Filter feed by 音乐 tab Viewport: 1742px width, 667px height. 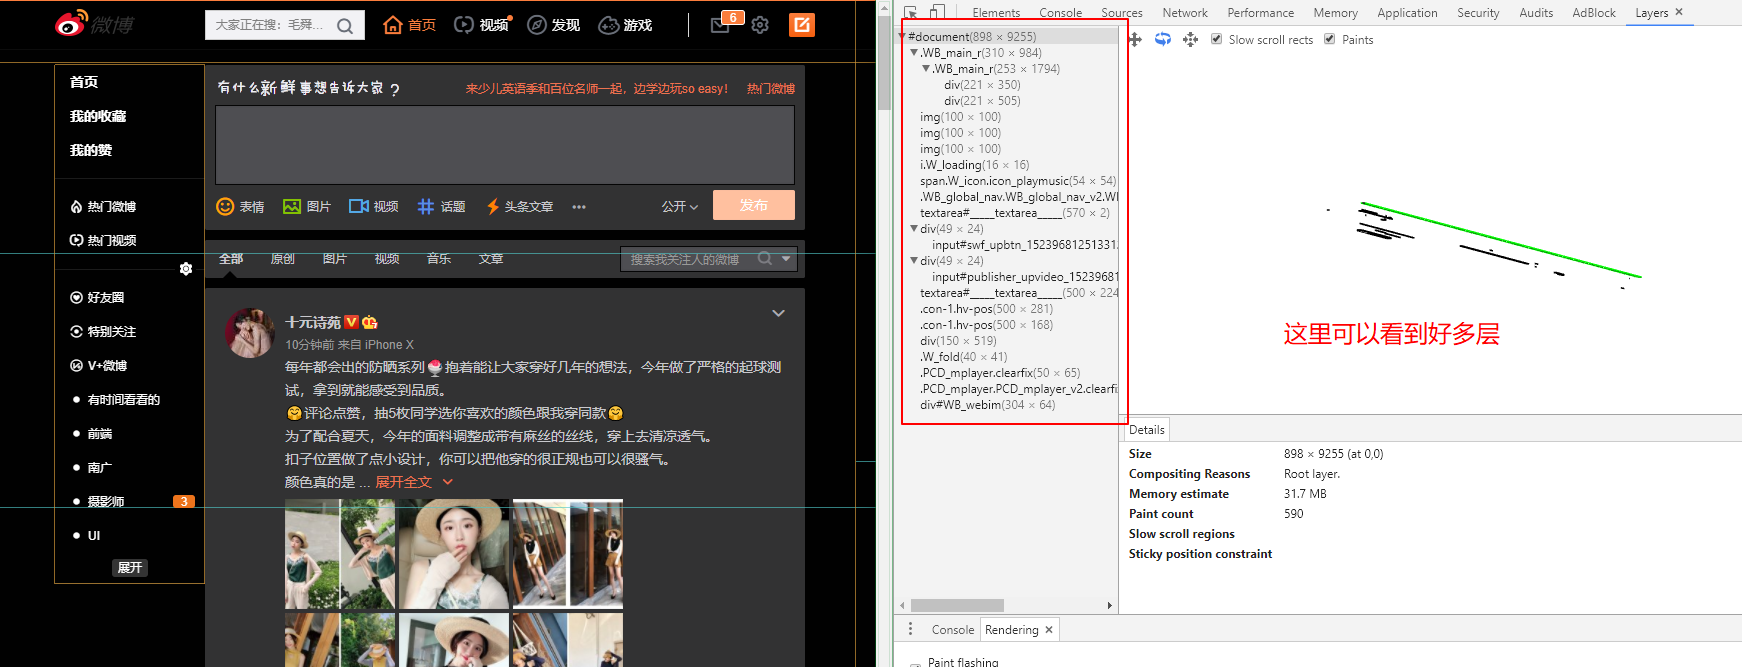pos(439,258)
